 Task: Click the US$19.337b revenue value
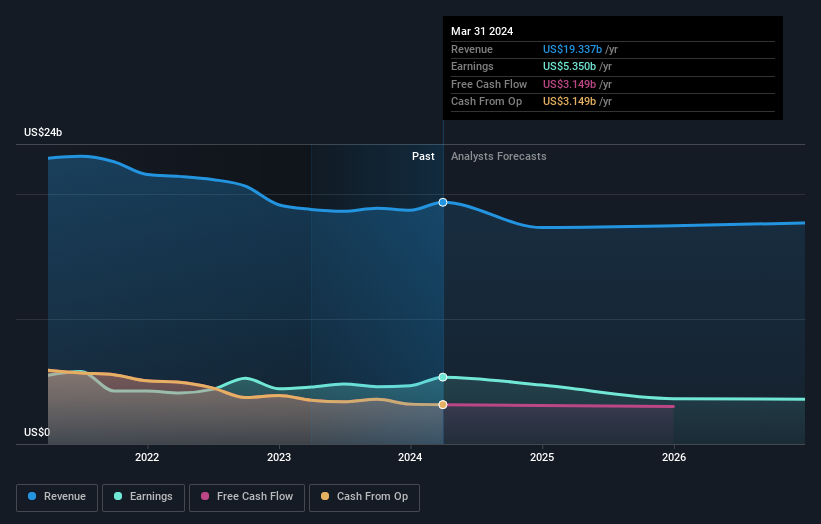click(572, 49)
